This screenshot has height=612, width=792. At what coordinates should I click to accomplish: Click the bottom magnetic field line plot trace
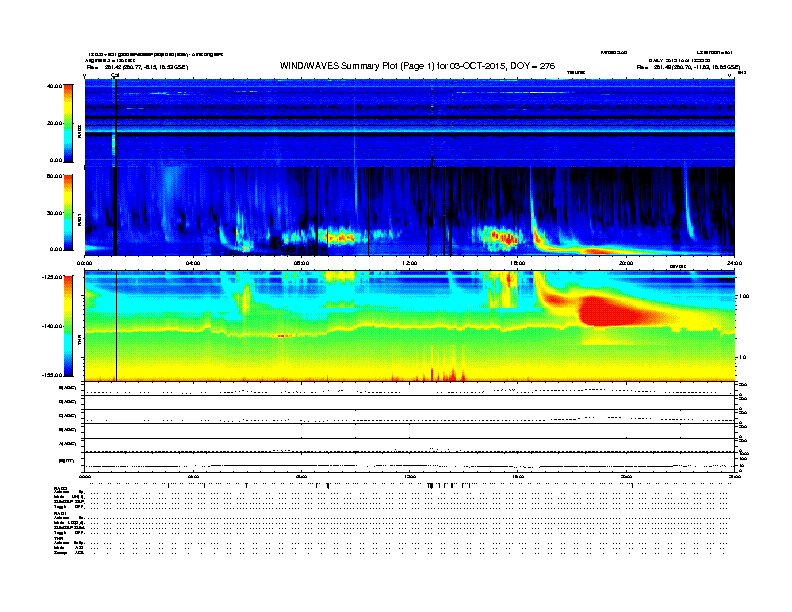pos(409,465)
